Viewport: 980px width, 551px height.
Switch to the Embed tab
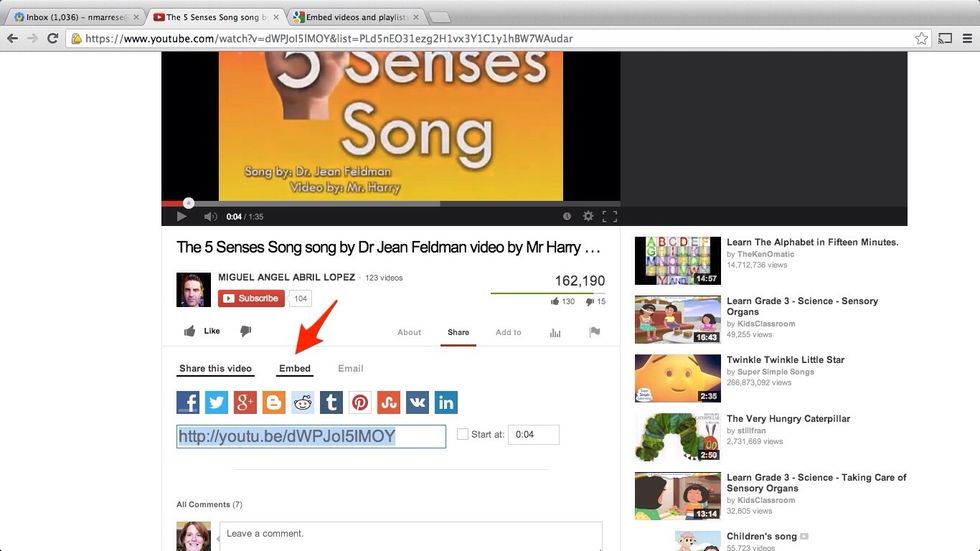[295, 369]
